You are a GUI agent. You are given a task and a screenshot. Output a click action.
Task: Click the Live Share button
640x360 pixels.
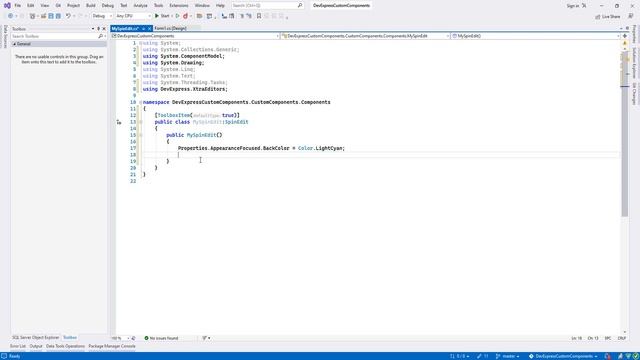click(607, 16)
